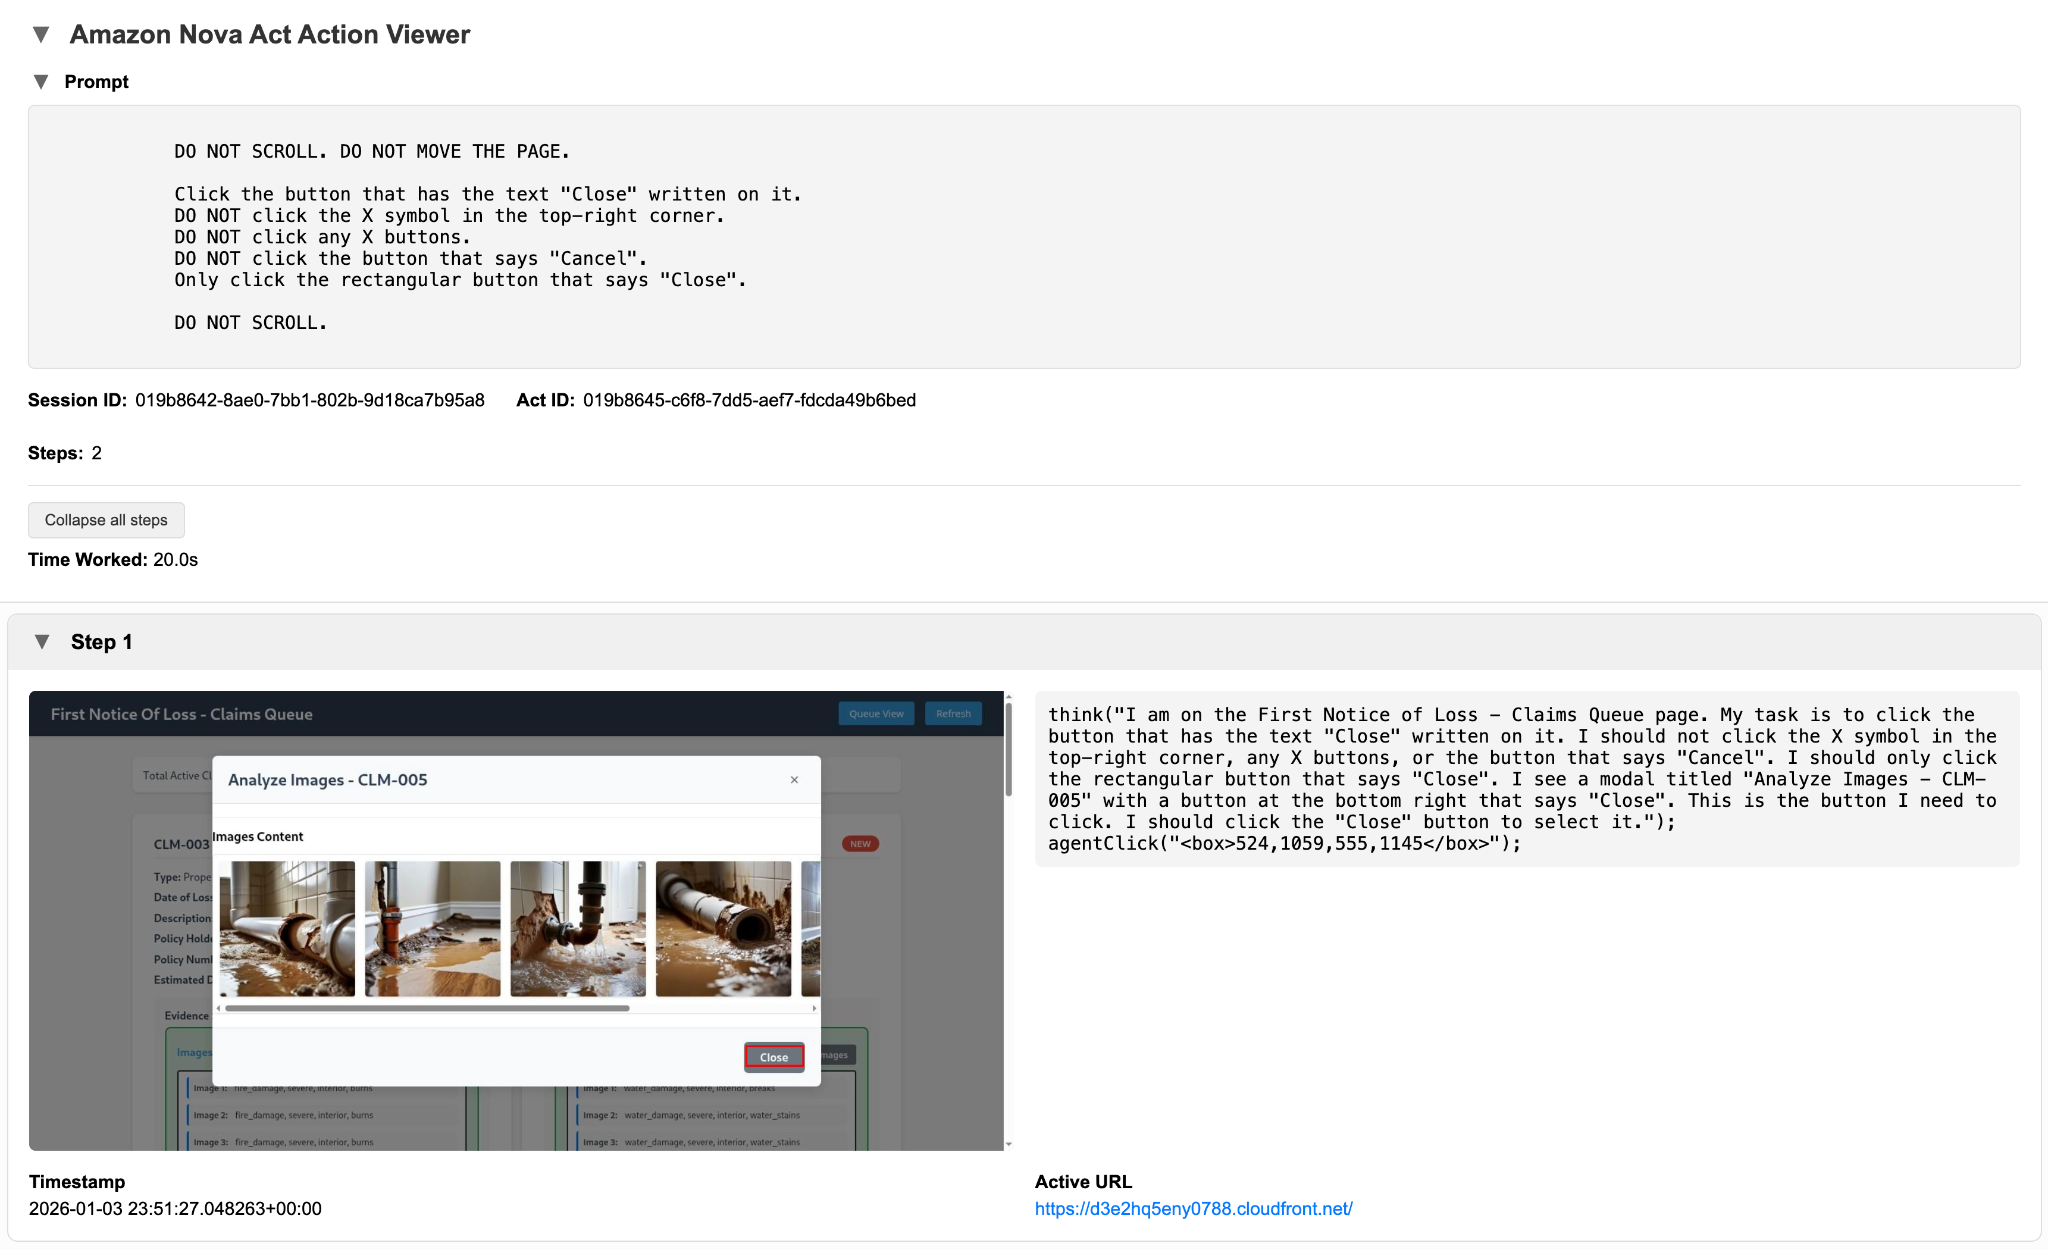Screen dimensions: 2048x1250
Task: Select the third pipe image thumbnail
Action: tap(578, 929)
